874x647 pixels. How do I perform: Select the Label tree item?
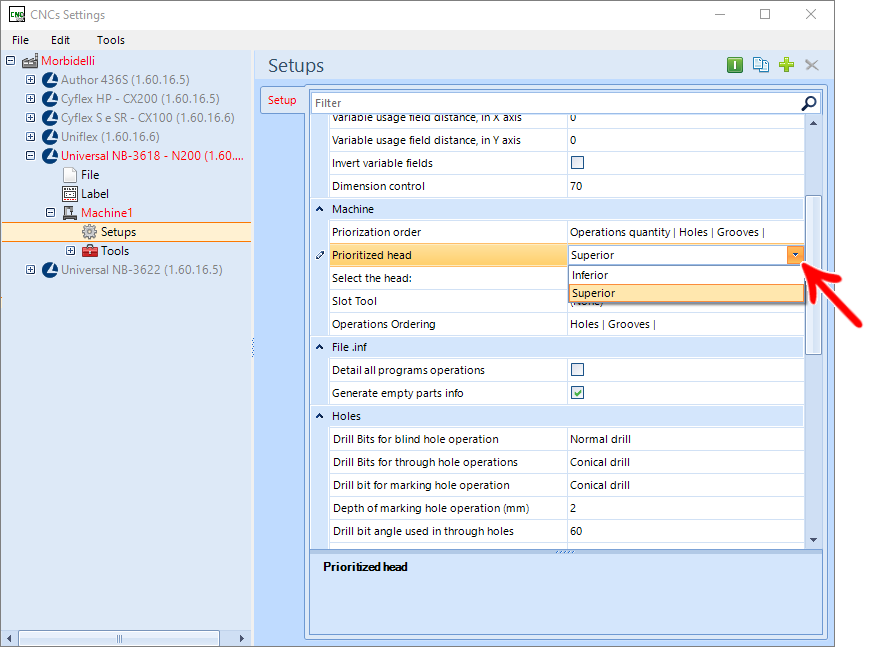95,194
